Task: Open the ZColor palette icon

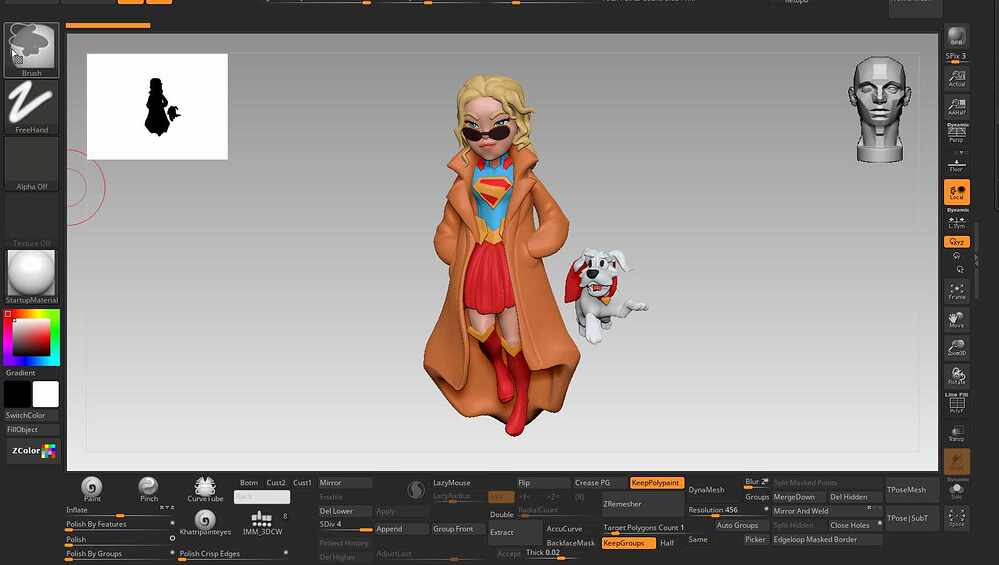Action: click(33, 451)
